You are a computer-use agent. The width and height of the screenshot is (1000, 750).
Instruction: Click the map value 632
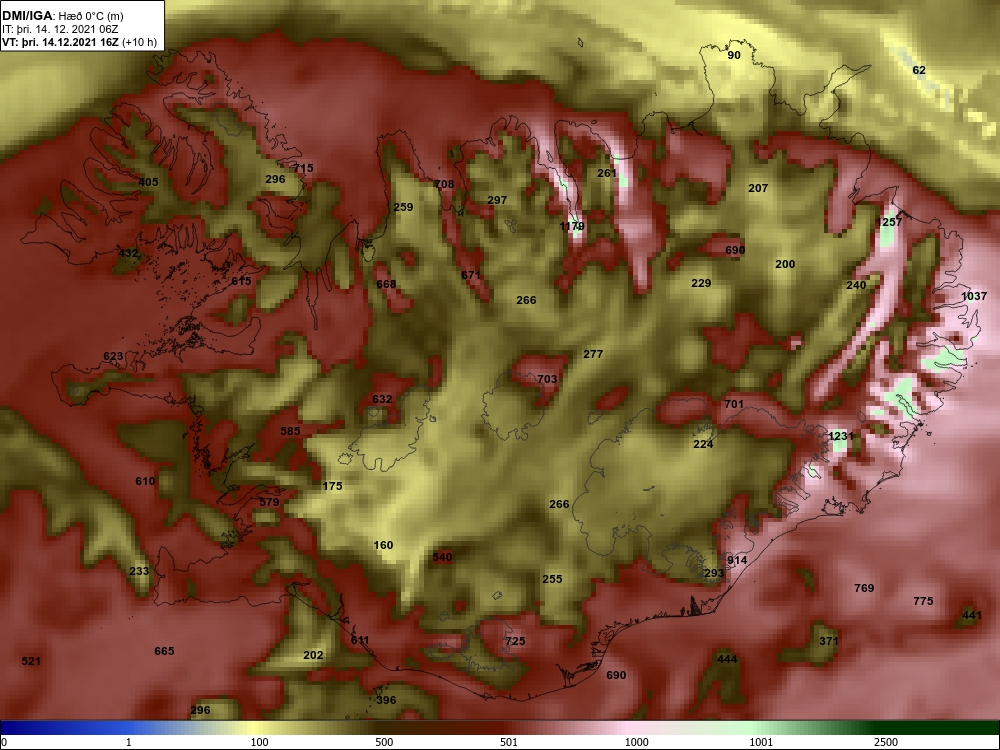point(382,399)
